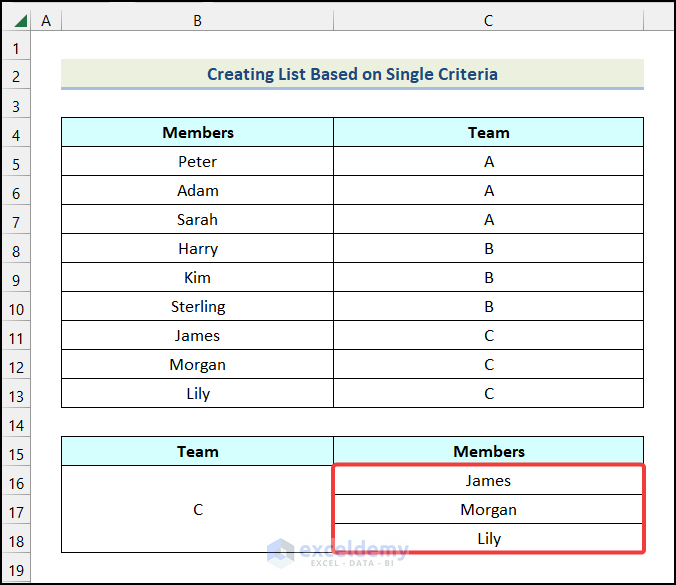This screenshot has width=676, height=585.
Task: Click the cell containing Sterling
Action: [x=198, y=306]
